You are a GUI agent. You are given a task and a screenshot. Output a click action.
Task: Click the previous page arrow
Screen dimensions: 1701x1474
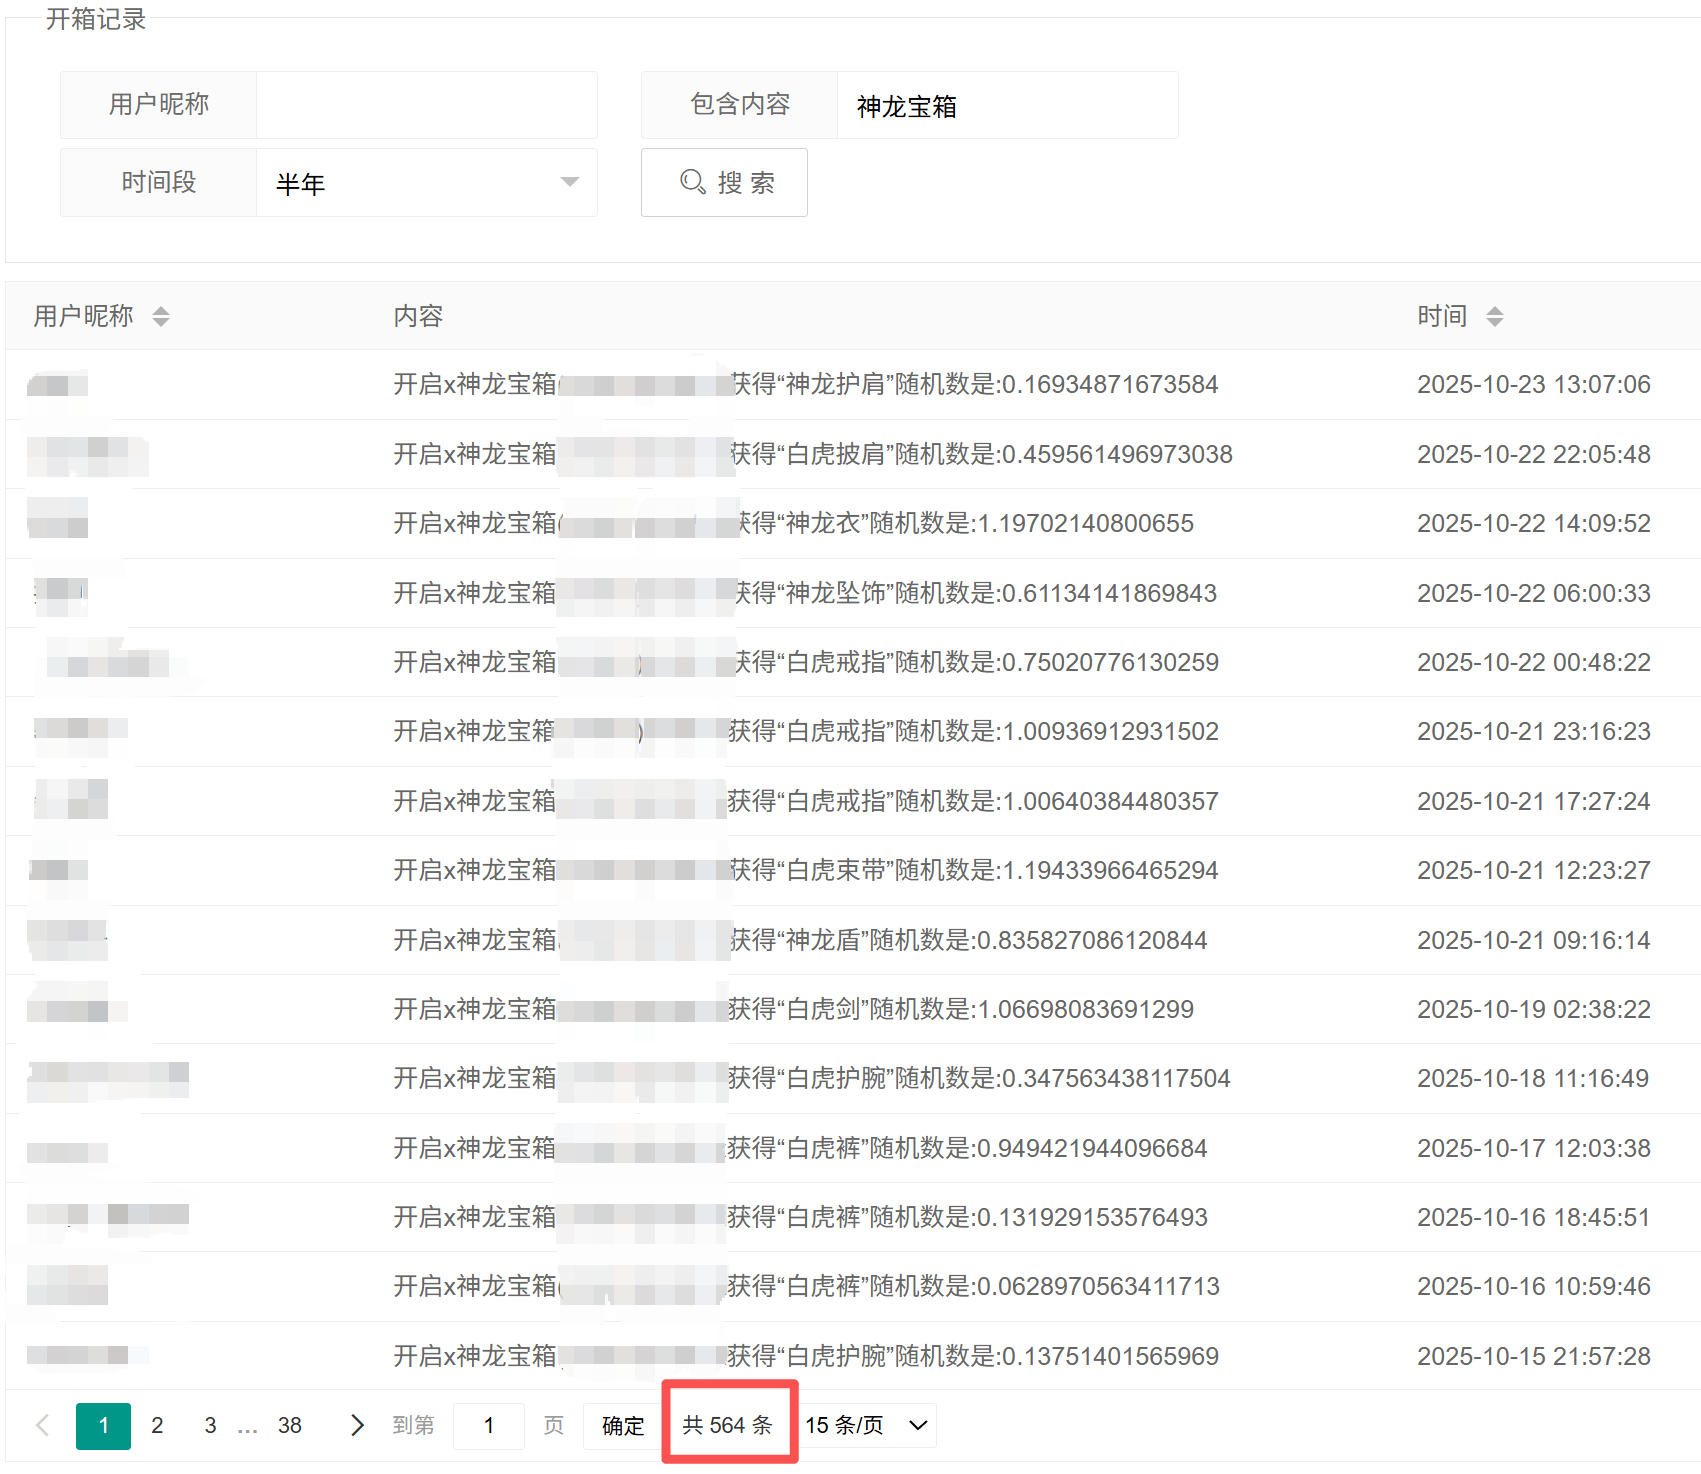point(43,1425)
